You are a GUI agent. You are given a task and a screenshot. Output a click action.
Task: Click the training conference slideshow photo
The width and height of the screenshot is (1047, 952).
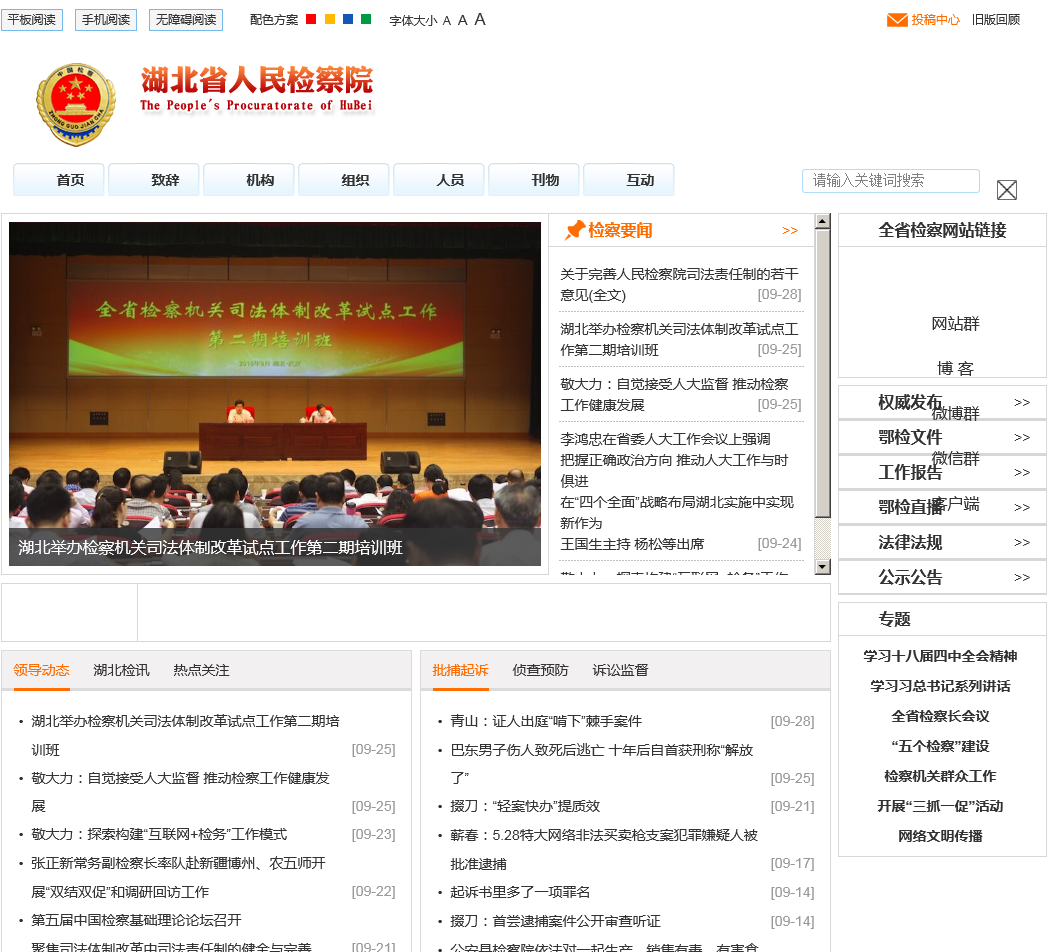click(x=274, y=394)
